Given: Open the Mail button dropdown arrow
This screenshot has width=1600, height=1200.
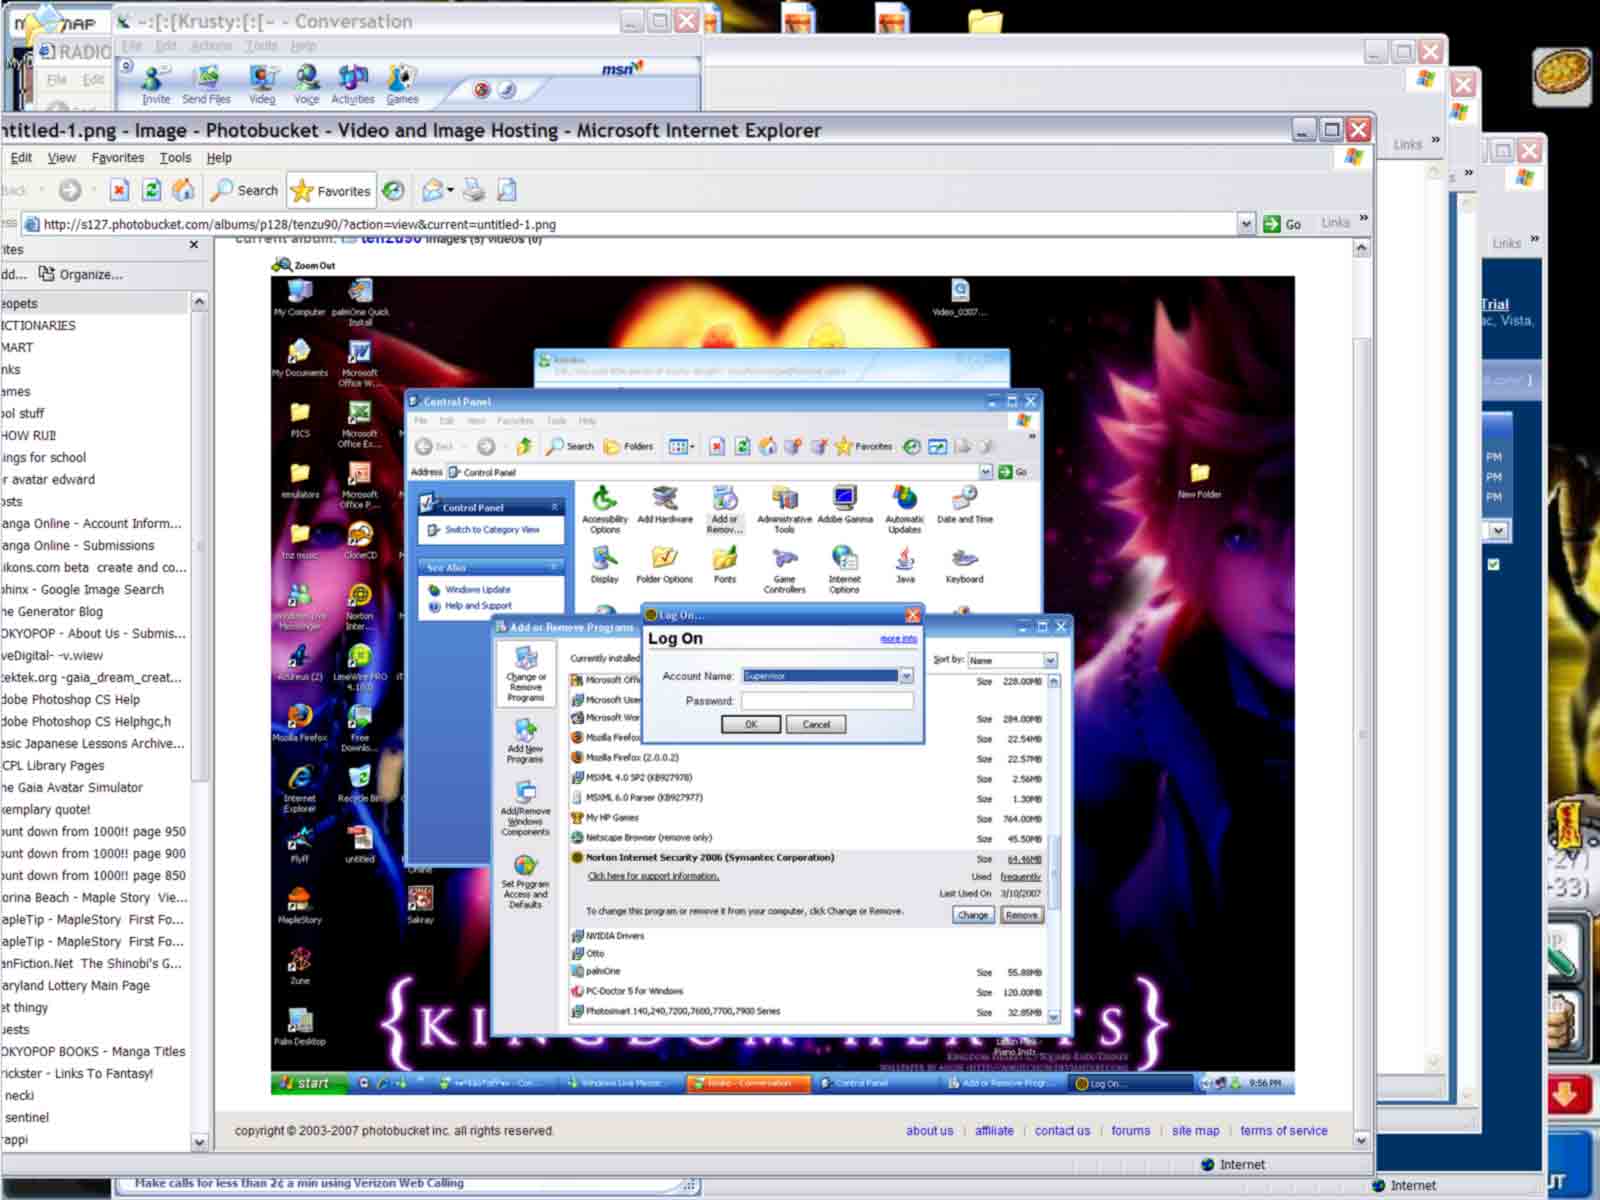Looking at the screenshot, I should point(451,190).
